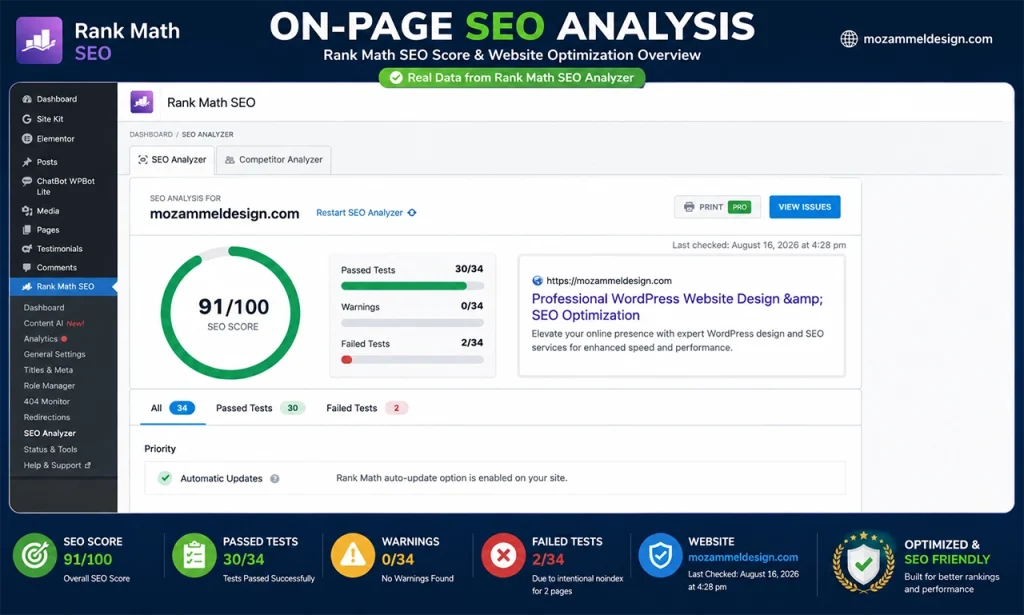Click the footer mozammeldesign.com website link
Screen dimensions: 1024x615
click(x=743, y=558)
